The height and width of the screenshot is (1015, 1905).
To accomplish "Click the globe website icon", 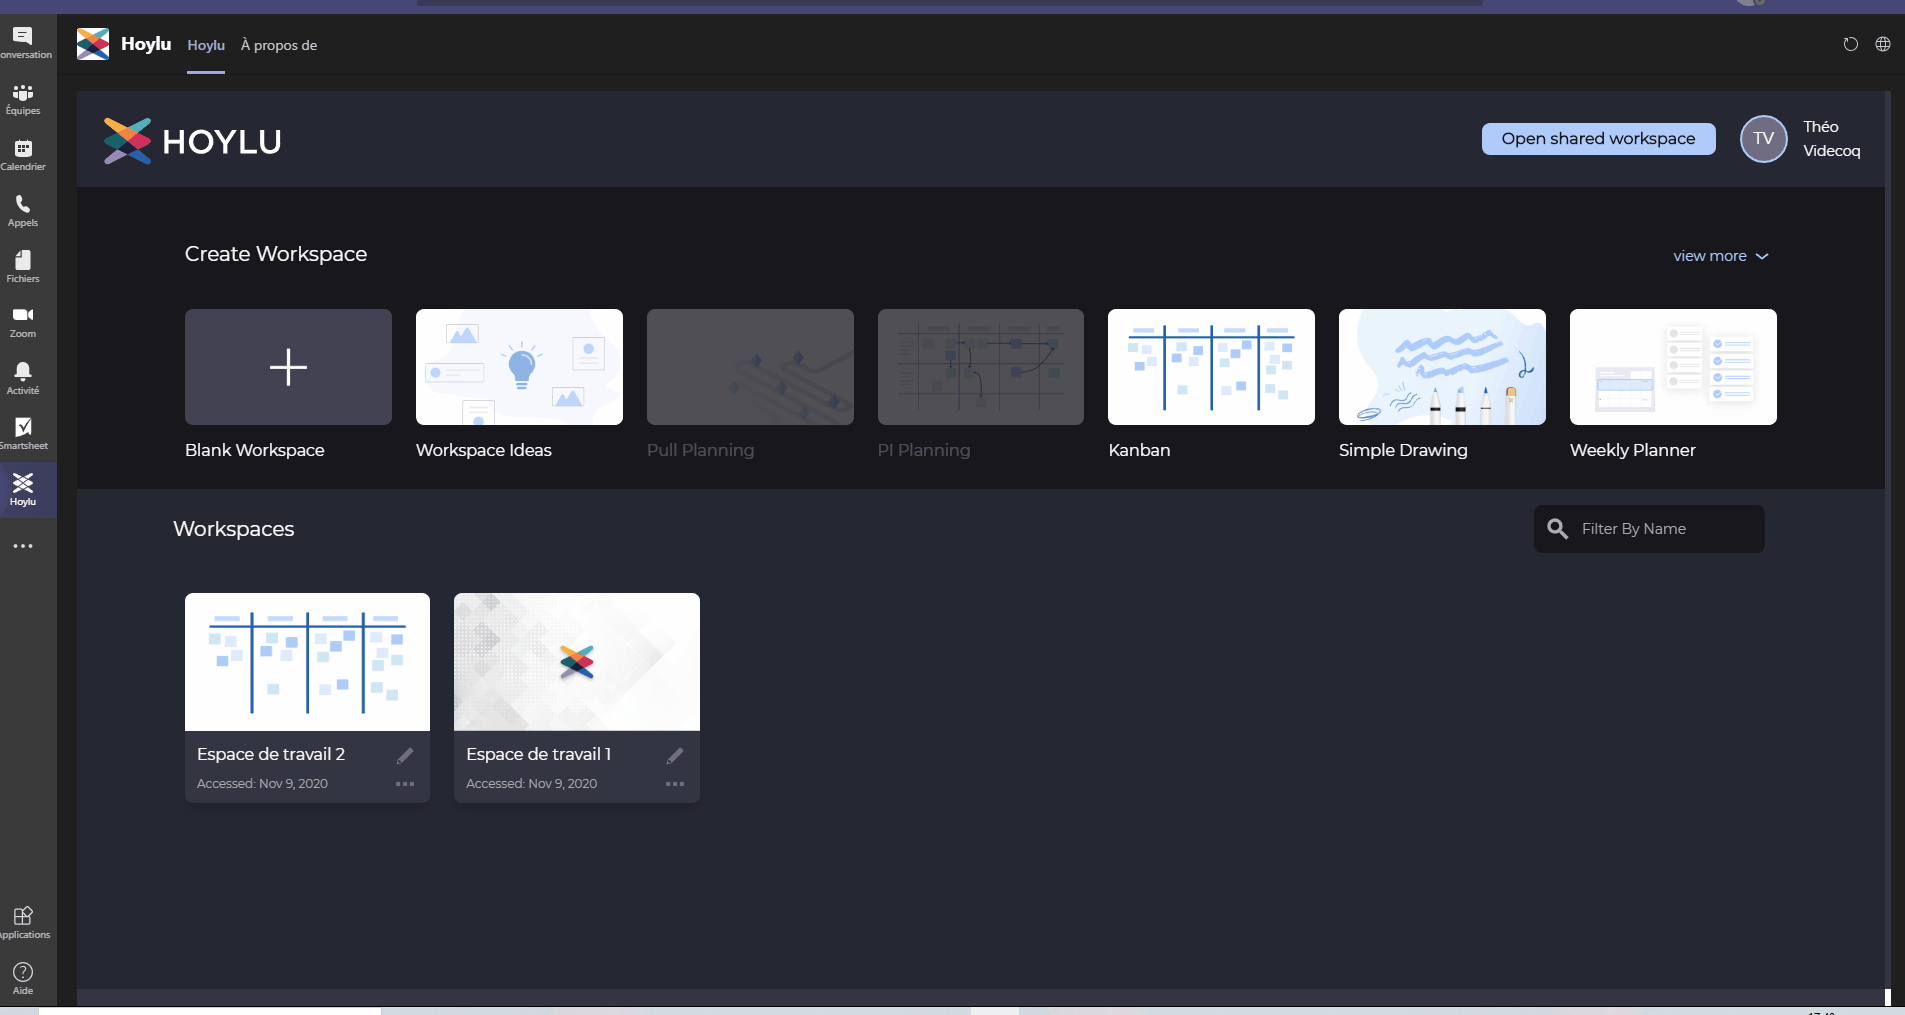I will 1883,44.
